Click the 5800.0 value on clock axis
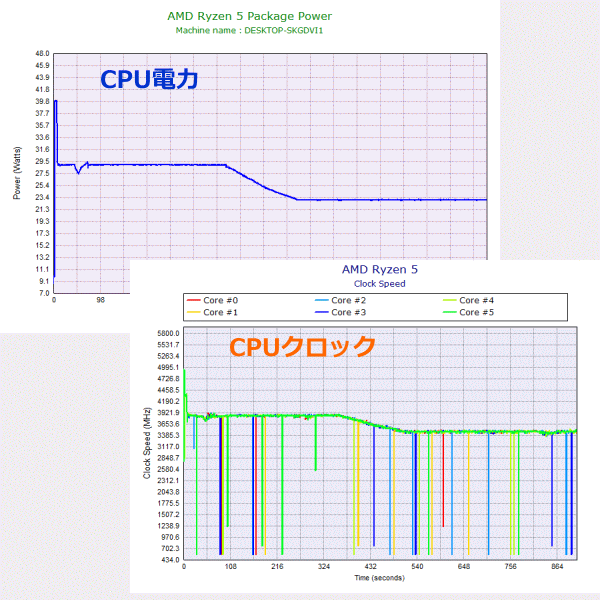This screenshot has width=600, height=600. [168, 333]
